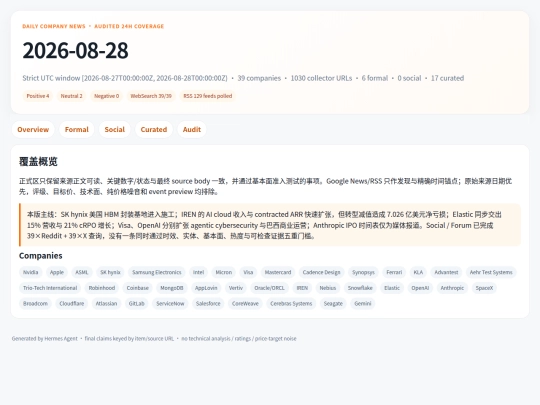
Task: Select the MongoDB company chip
Action: coord(172,288)
